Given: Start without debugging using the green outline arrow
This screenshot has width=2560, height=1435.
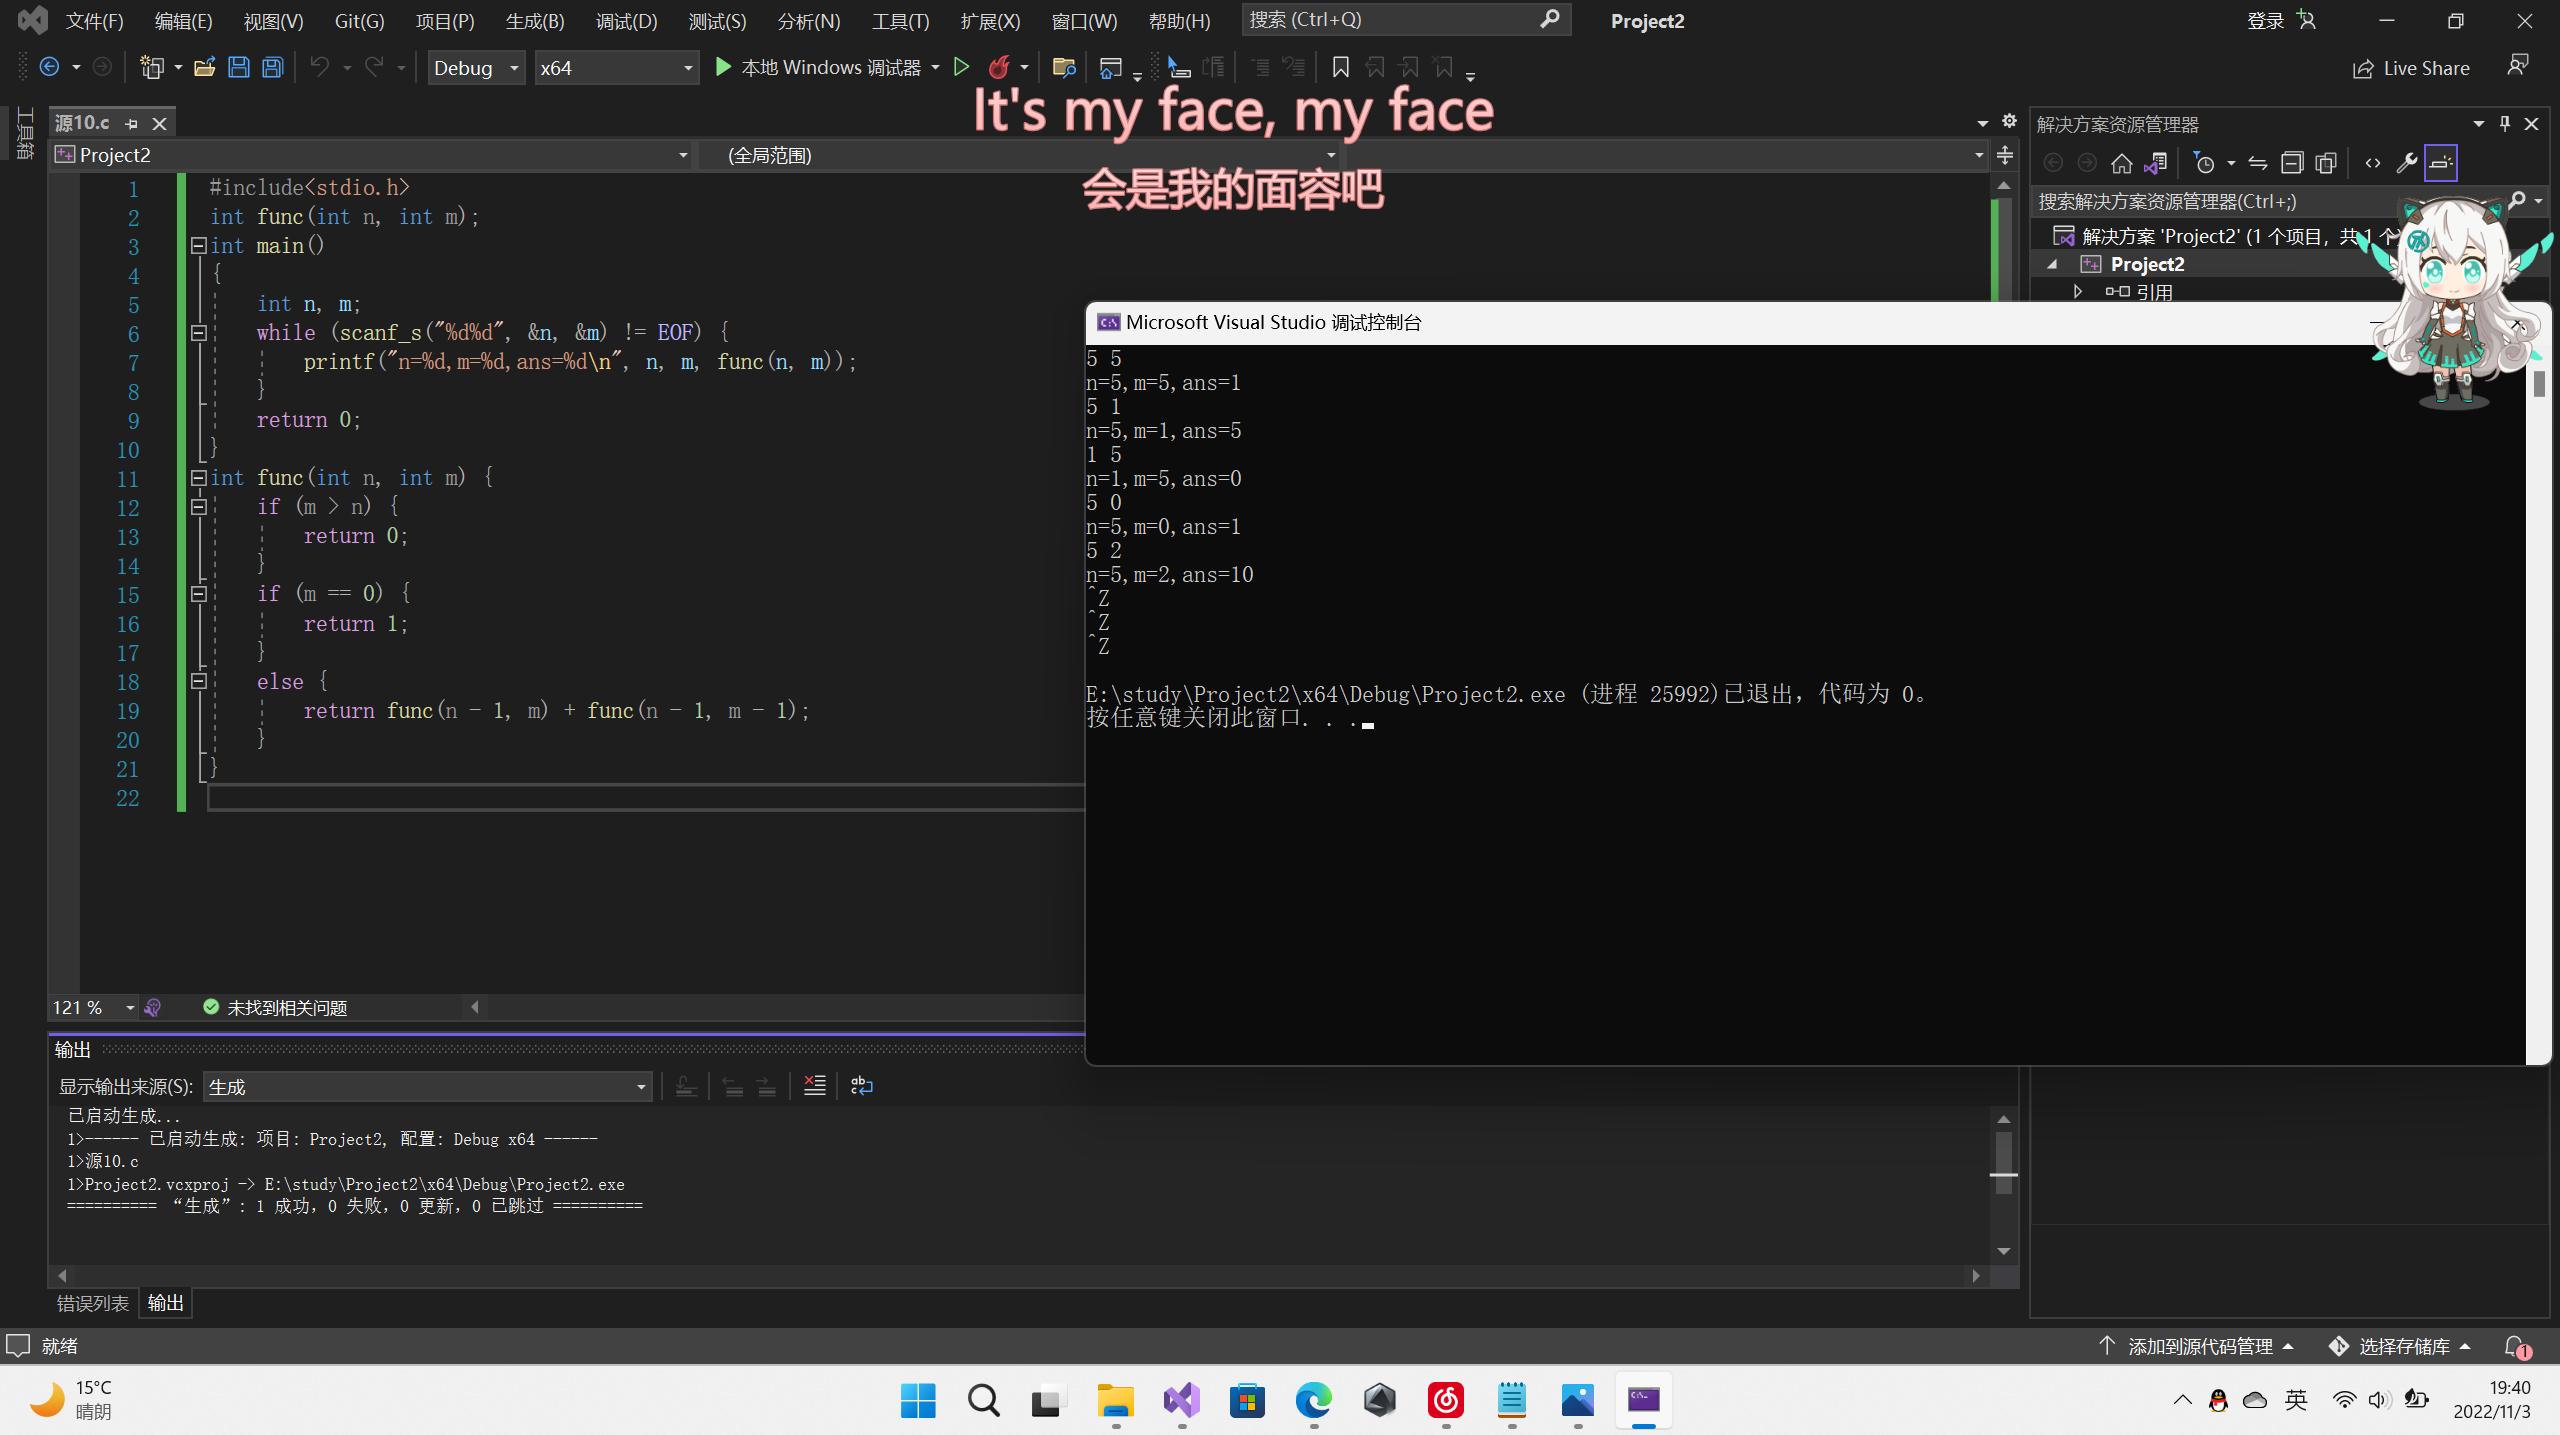Looking at the screenshot, I should point(961,68).
